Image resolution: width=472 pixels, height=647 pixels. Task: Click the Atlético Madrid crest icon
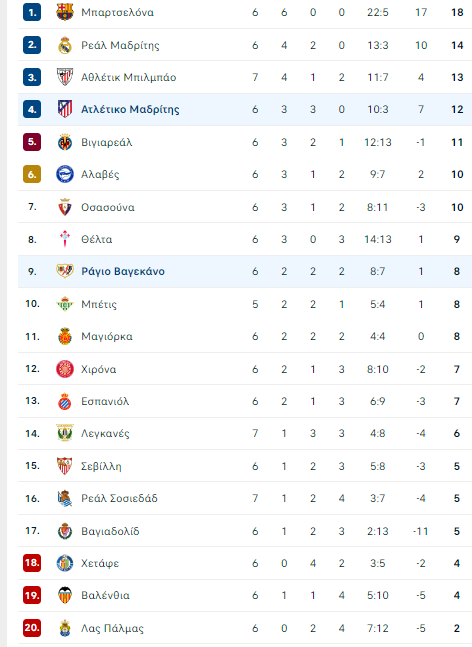65,109
